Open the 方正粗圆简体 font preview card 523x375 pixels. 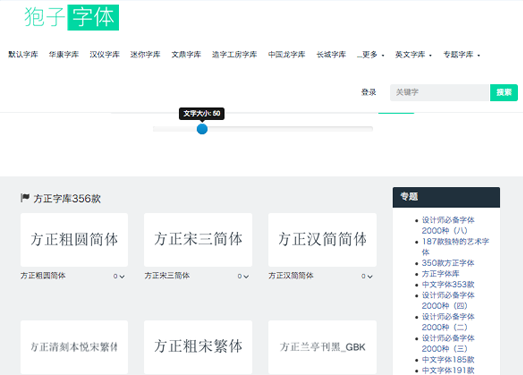pyautogui.click(x=74, y=240)
